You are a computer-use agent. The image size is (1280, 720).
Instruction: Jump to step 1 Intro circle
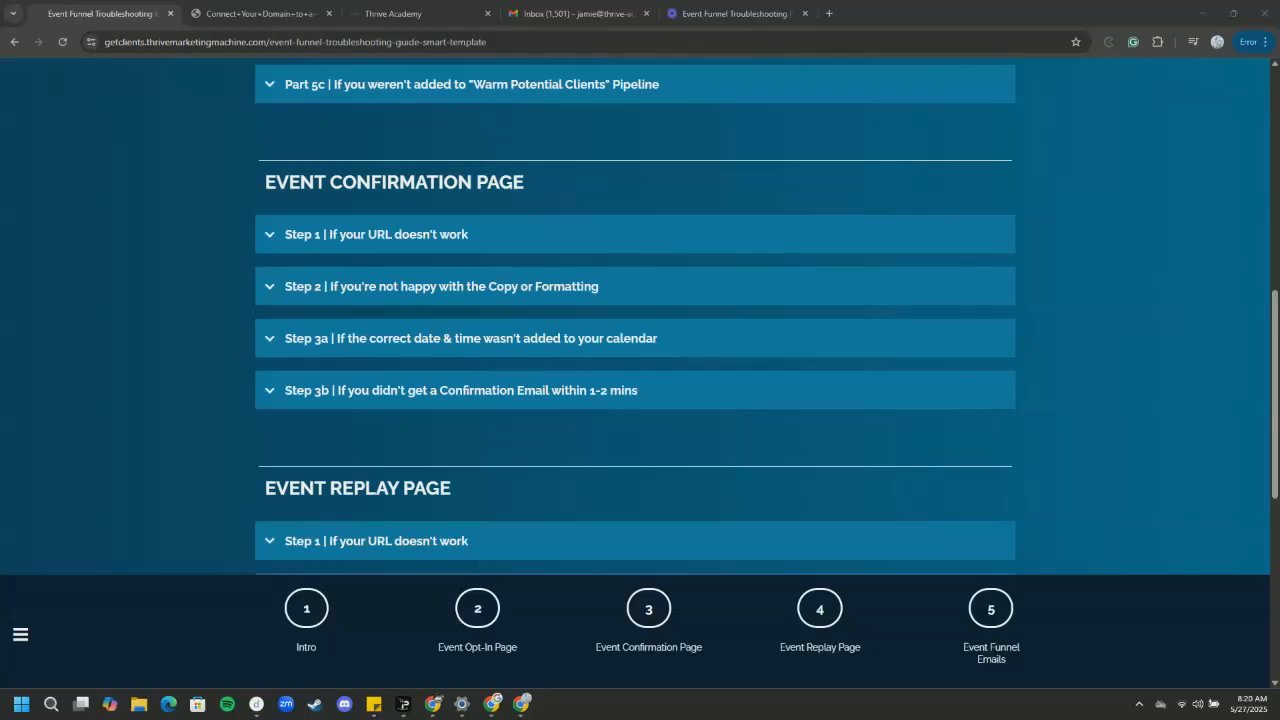(x=306, y=608)
